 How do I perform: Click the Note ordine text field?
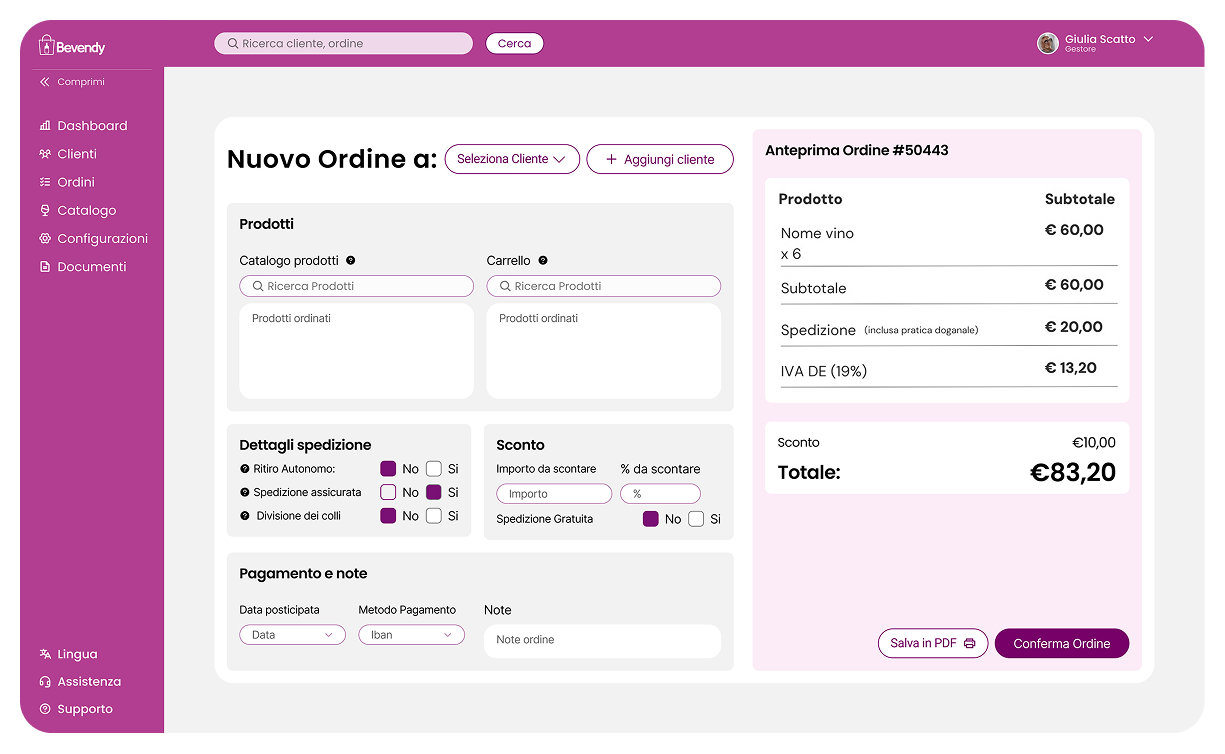602,641
